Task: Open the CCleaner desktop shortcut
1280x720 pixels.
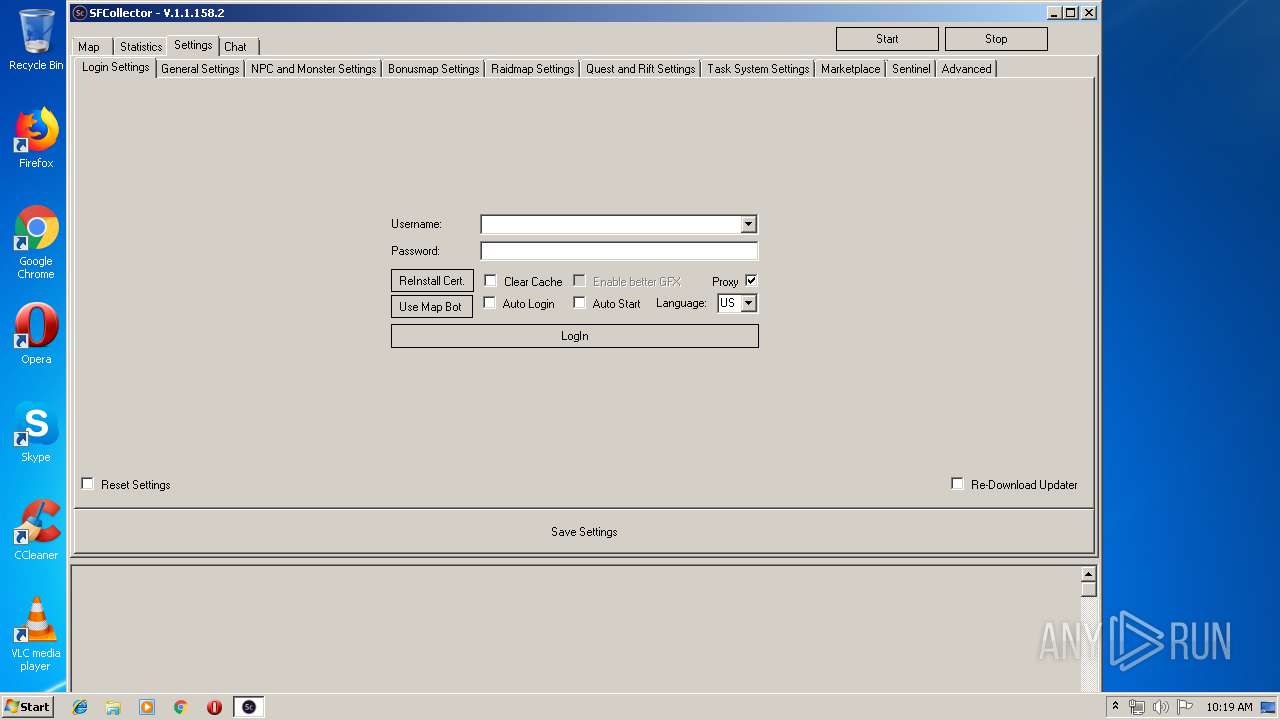Action: point(35,530)
